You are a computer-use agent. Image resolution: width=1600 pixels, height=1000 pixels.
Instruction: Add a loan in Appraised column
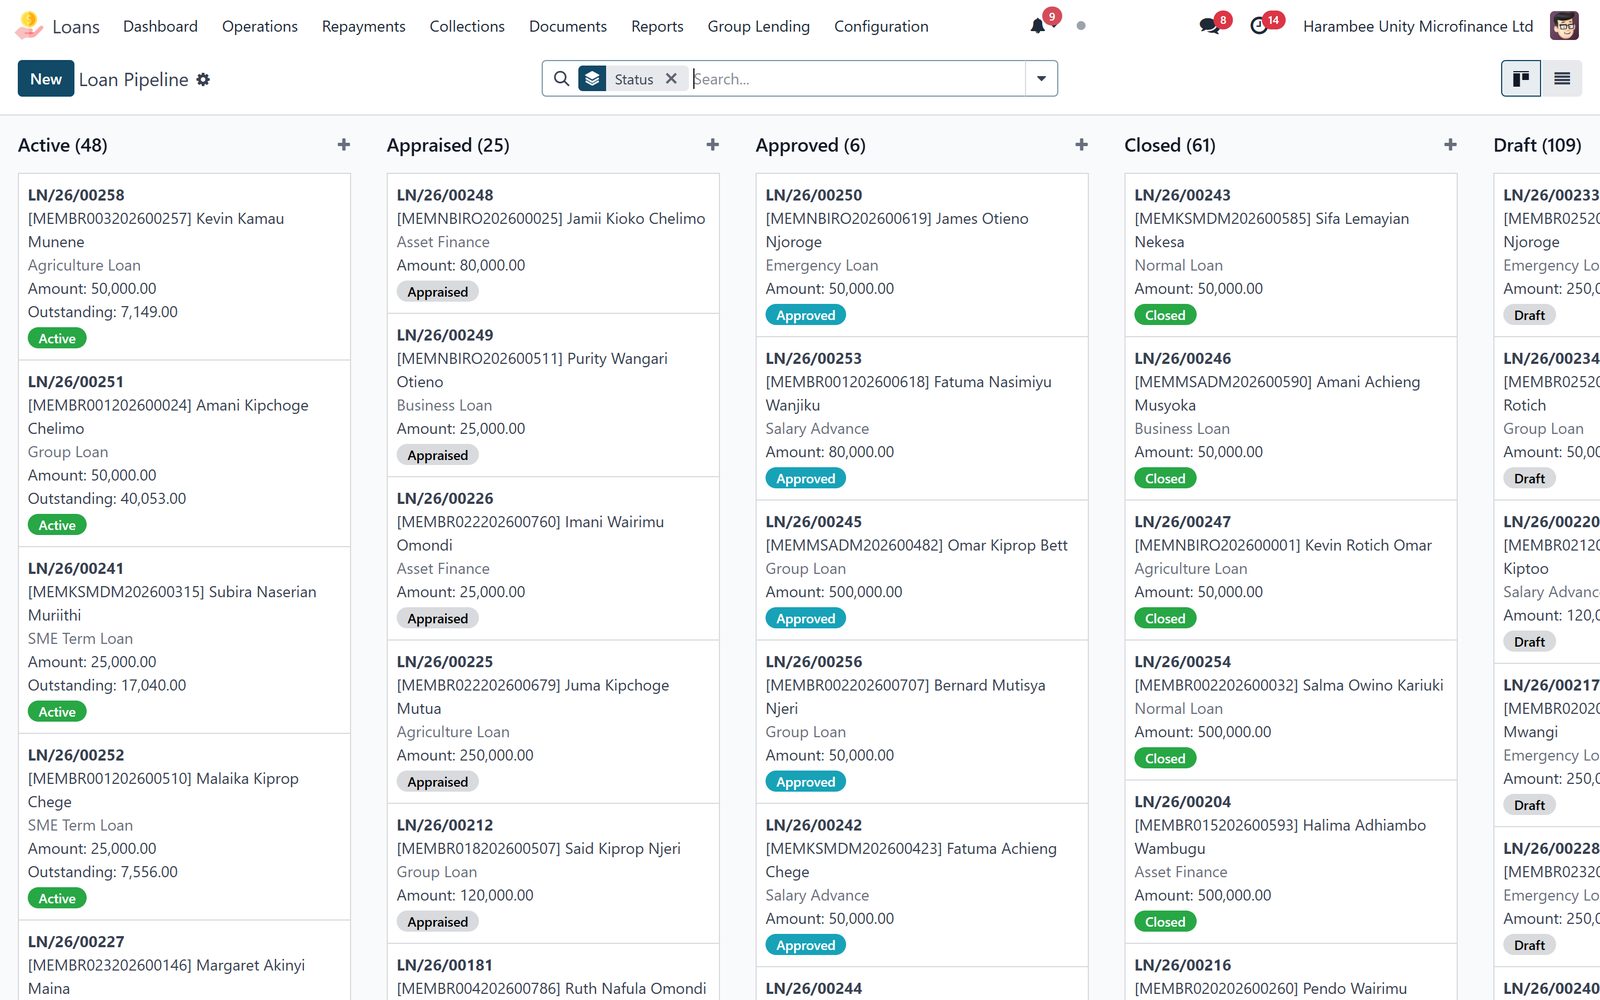(713, 145)
